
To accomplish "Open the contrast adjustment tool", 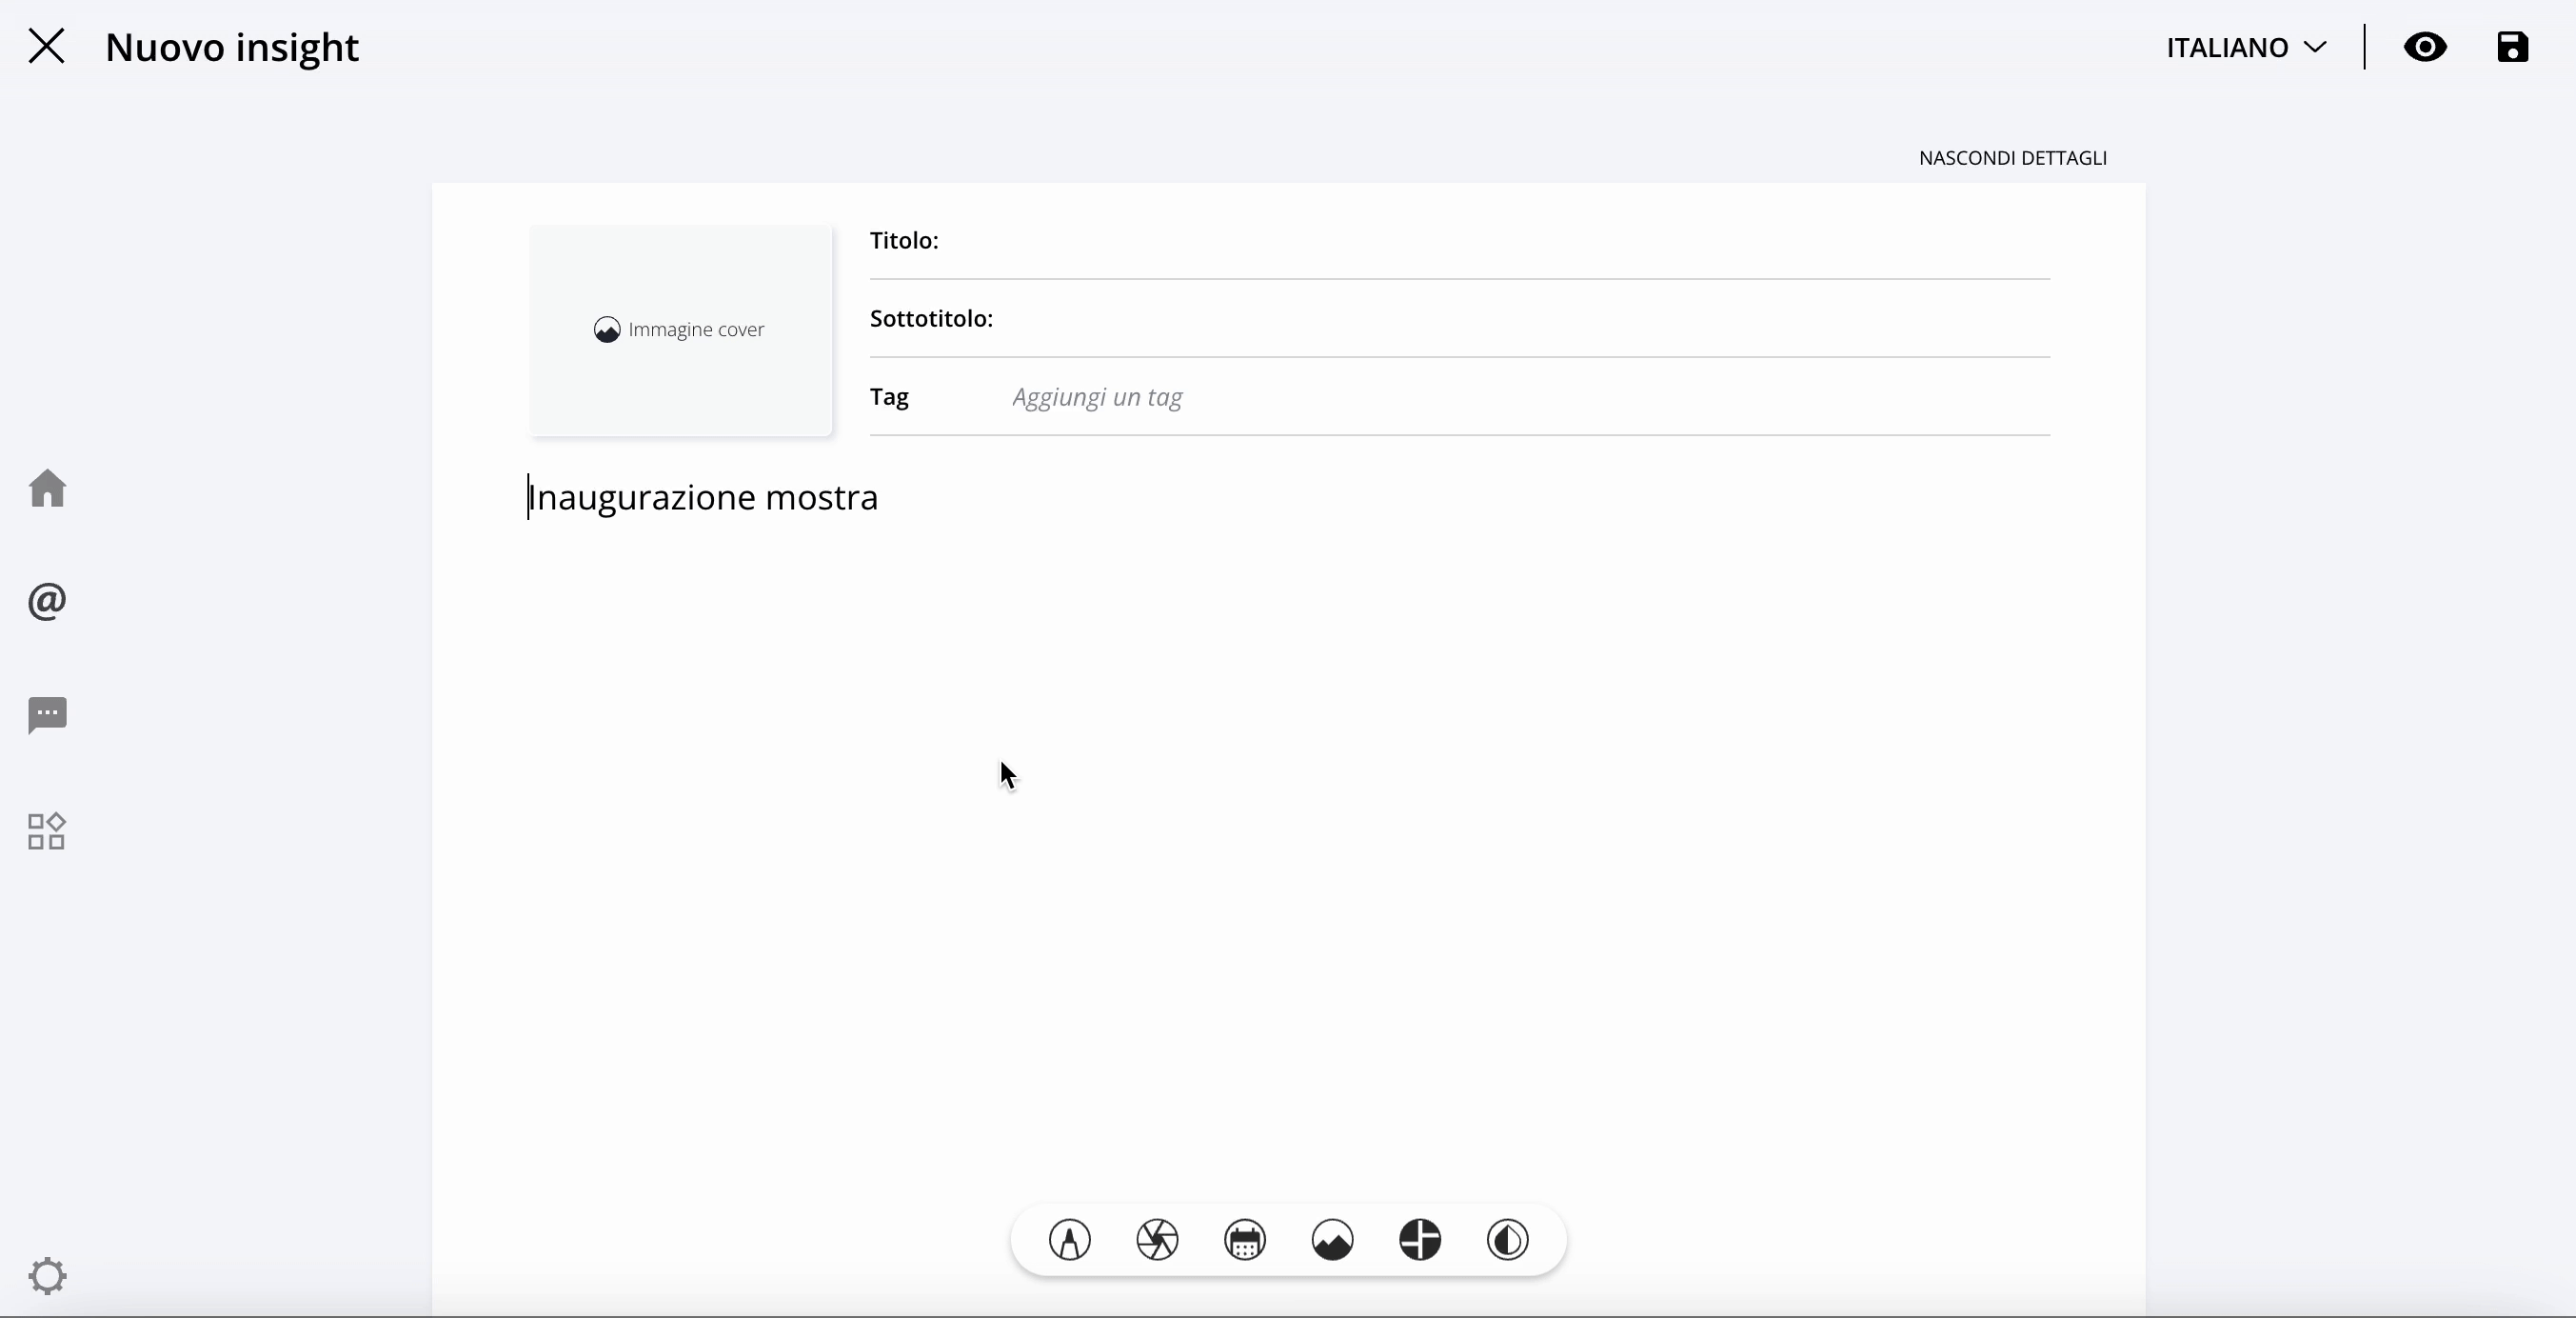I will [1508, 1240].
